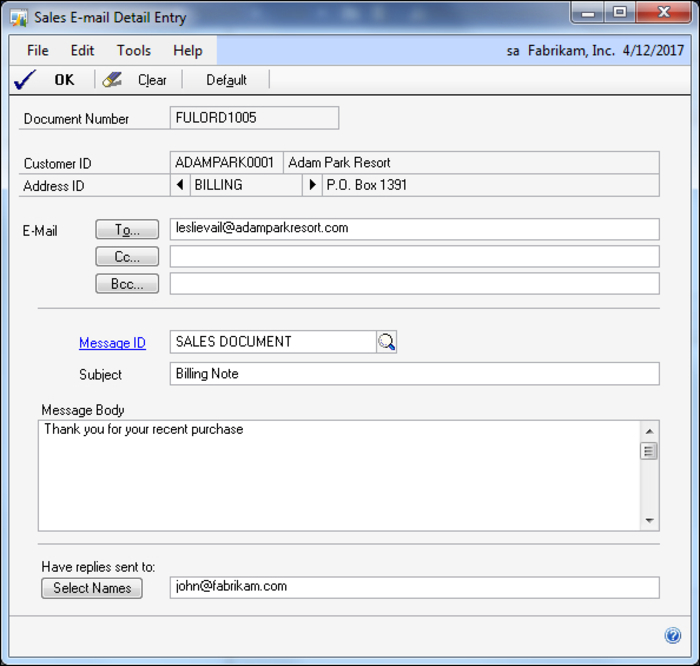
Task: Click the To email address field
Action: 415,229
